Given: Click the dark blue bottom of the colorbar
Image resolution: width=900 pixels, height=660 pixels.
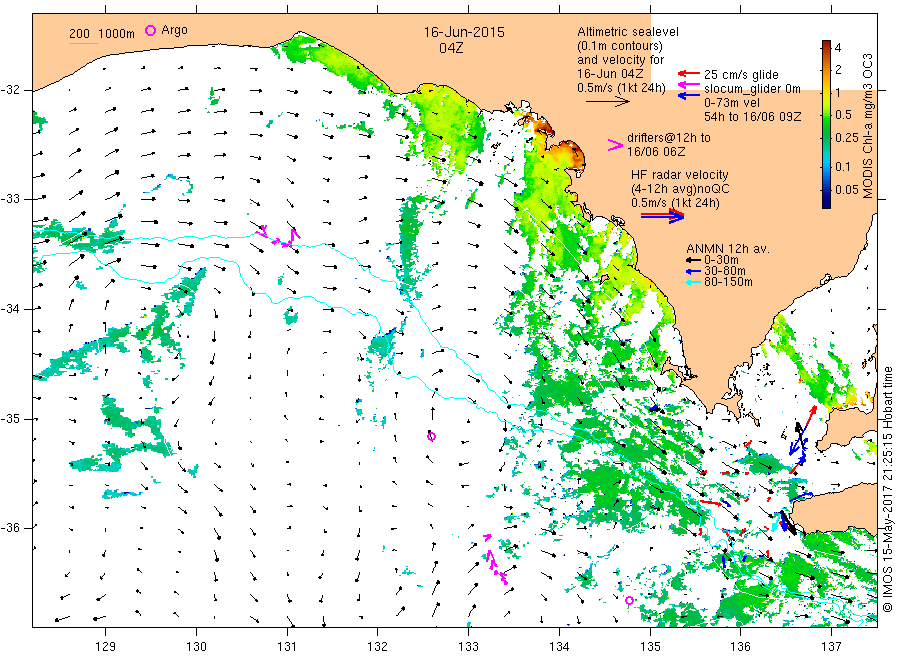Looking at the screenshot, I should tap(826, 202).
